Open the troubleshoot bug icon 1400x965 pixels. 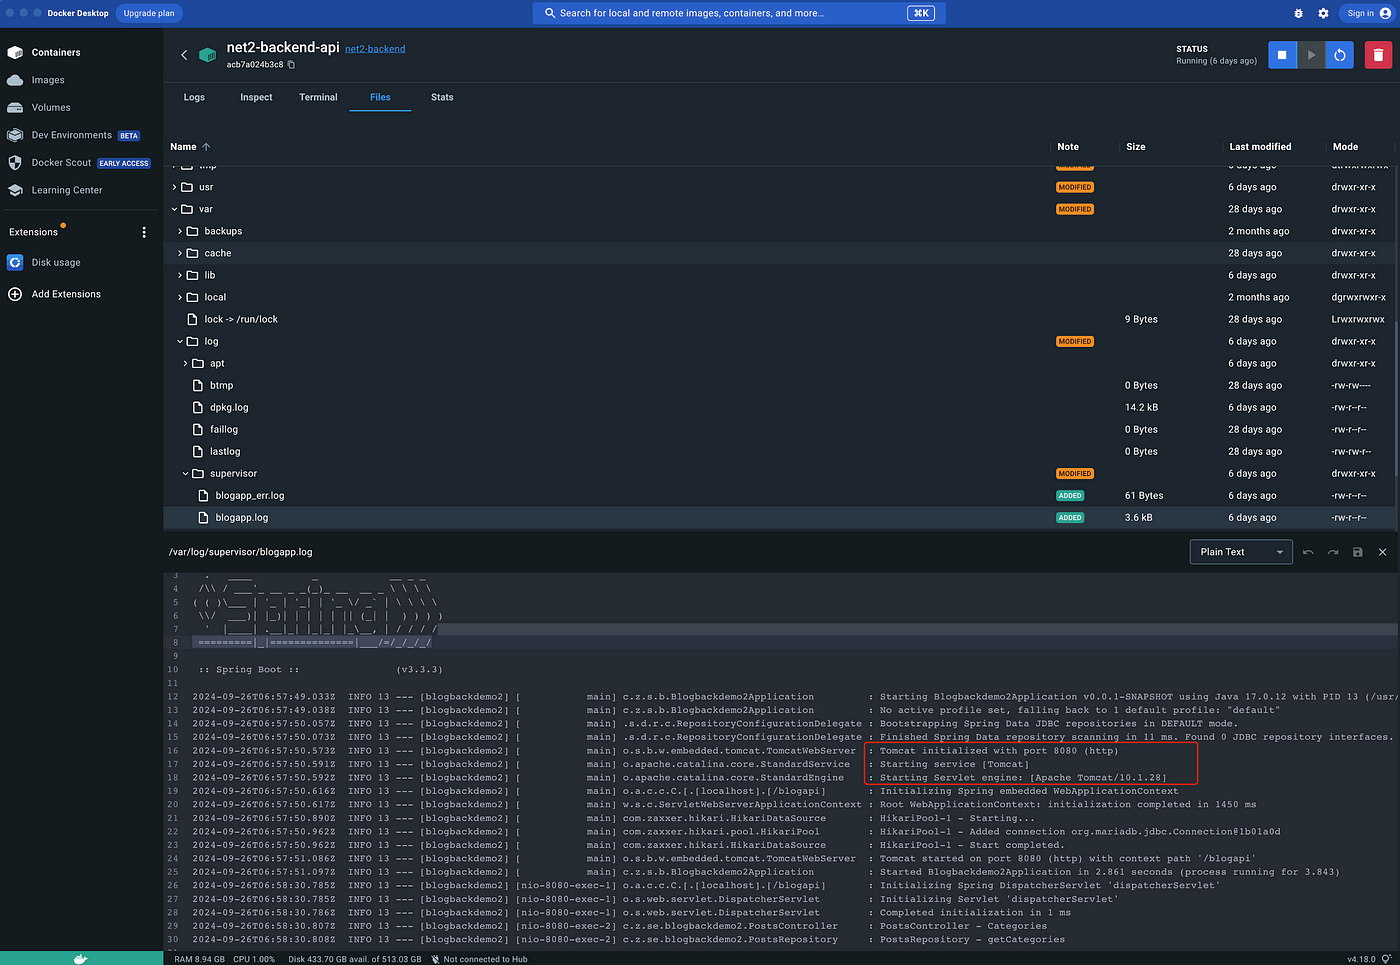tap(1298, 13)
